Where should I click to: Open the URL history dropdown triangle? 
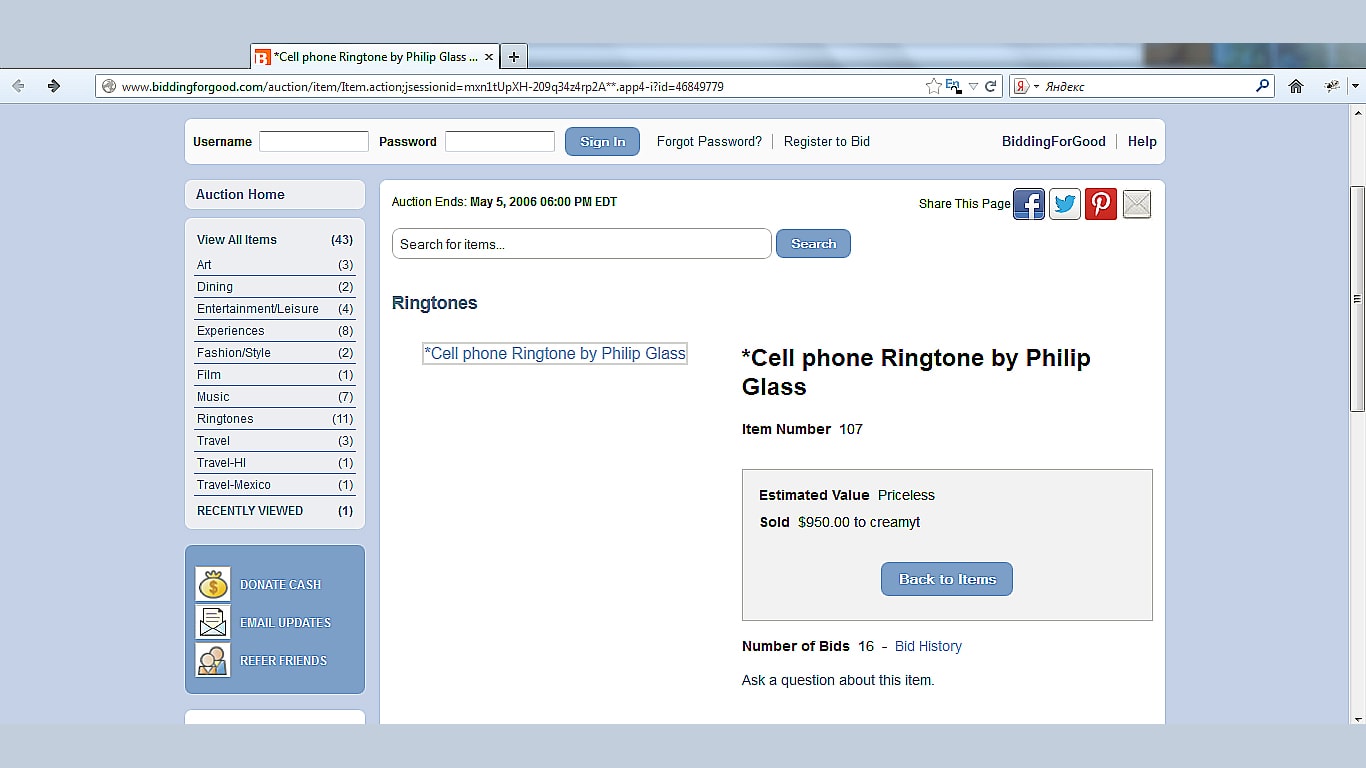pyautogui.click(x=973, y=87)
